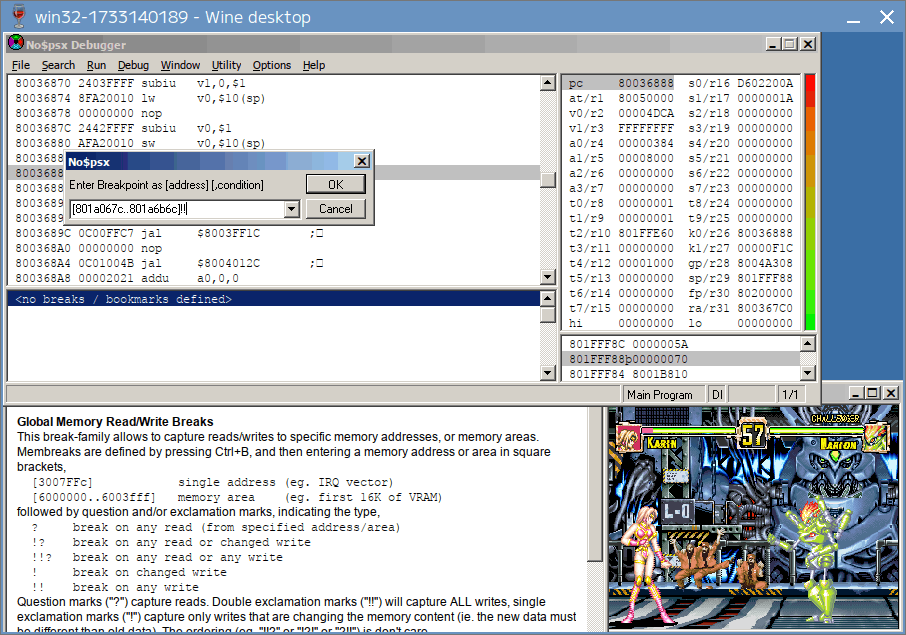Click the at/r1 register value 80050000
Screen dimensions: 906x635
coord(645,98)
